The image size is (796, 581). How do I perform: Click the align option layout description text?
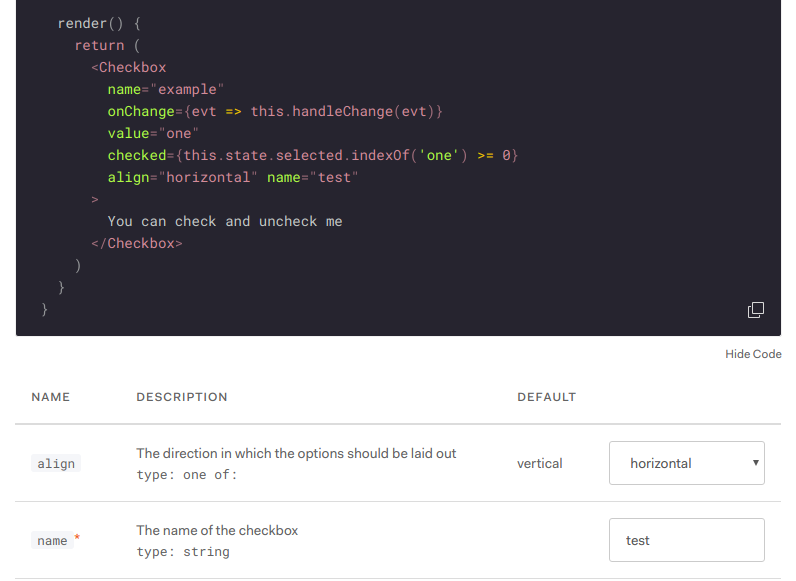point(296,453)
